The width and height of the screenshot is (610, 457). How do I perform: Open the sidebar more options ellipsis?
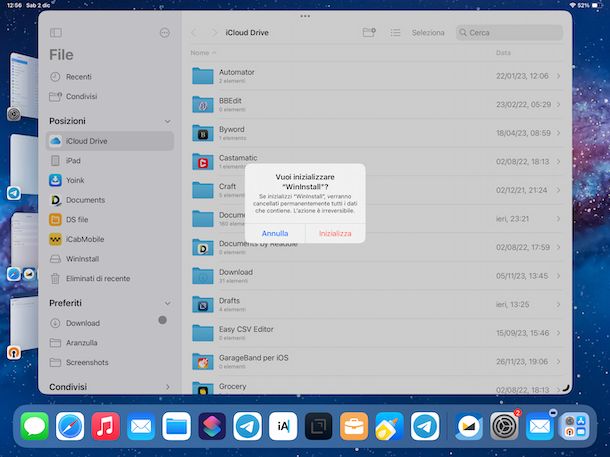pyautogui.click(x=164, y=33)
